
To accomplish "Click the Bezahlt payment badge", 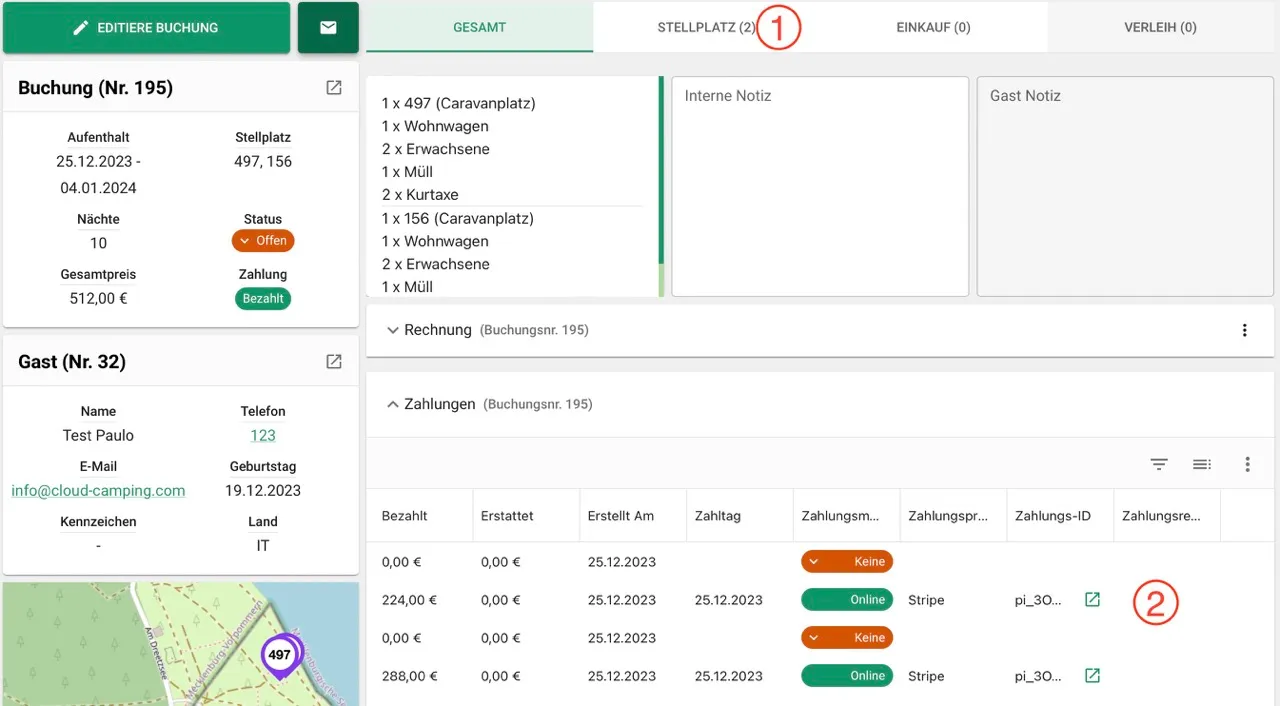I will pyautogui.click(x=263, y=298).
